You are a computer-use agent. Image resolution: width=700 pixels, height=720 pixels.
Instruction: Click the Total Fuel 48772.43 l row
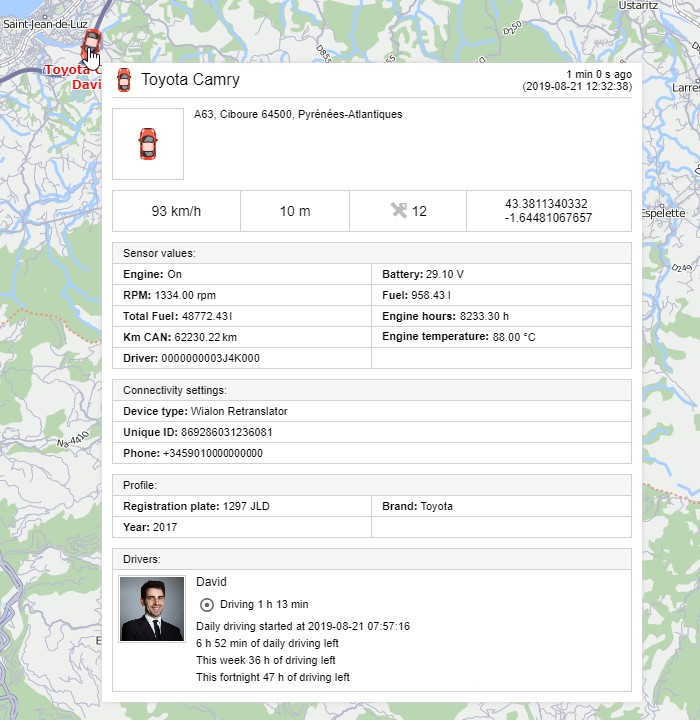click(x=242, y=316)
